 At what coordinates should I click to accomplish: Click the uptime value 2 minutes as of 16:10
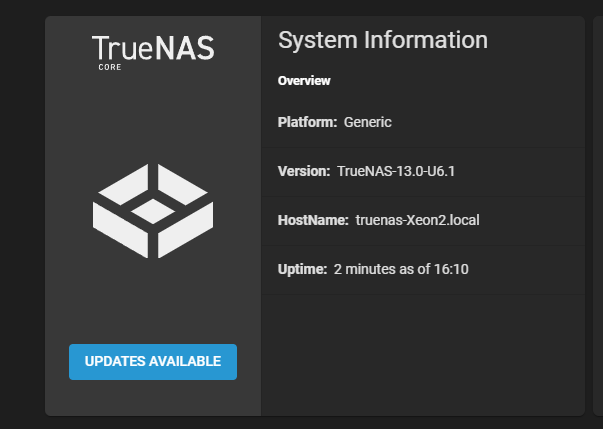(401, 269)
